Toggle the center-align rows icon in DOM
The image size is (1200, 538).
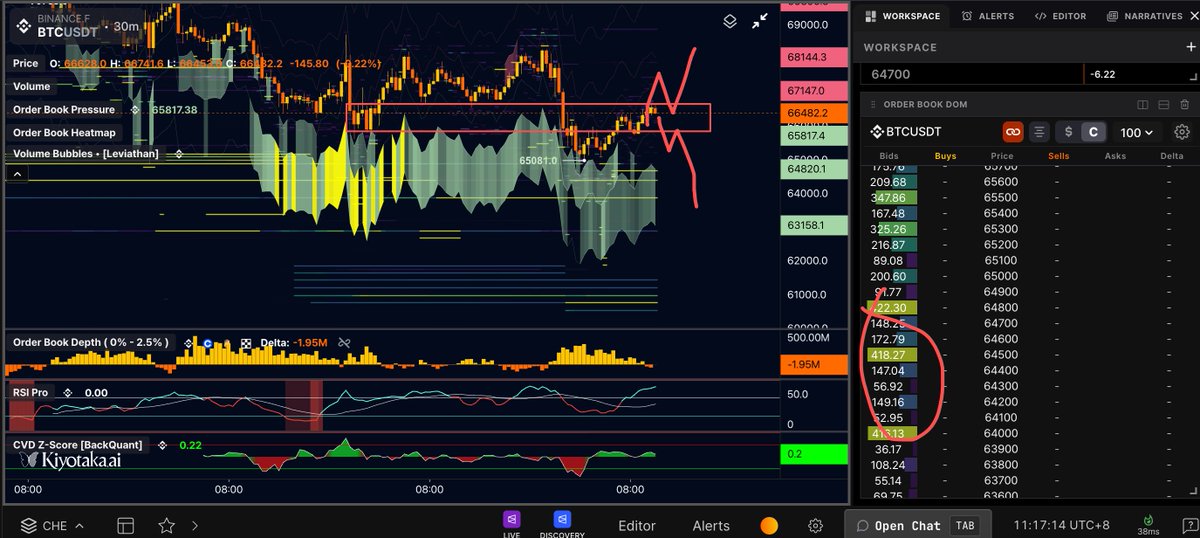coord(1040,132)
